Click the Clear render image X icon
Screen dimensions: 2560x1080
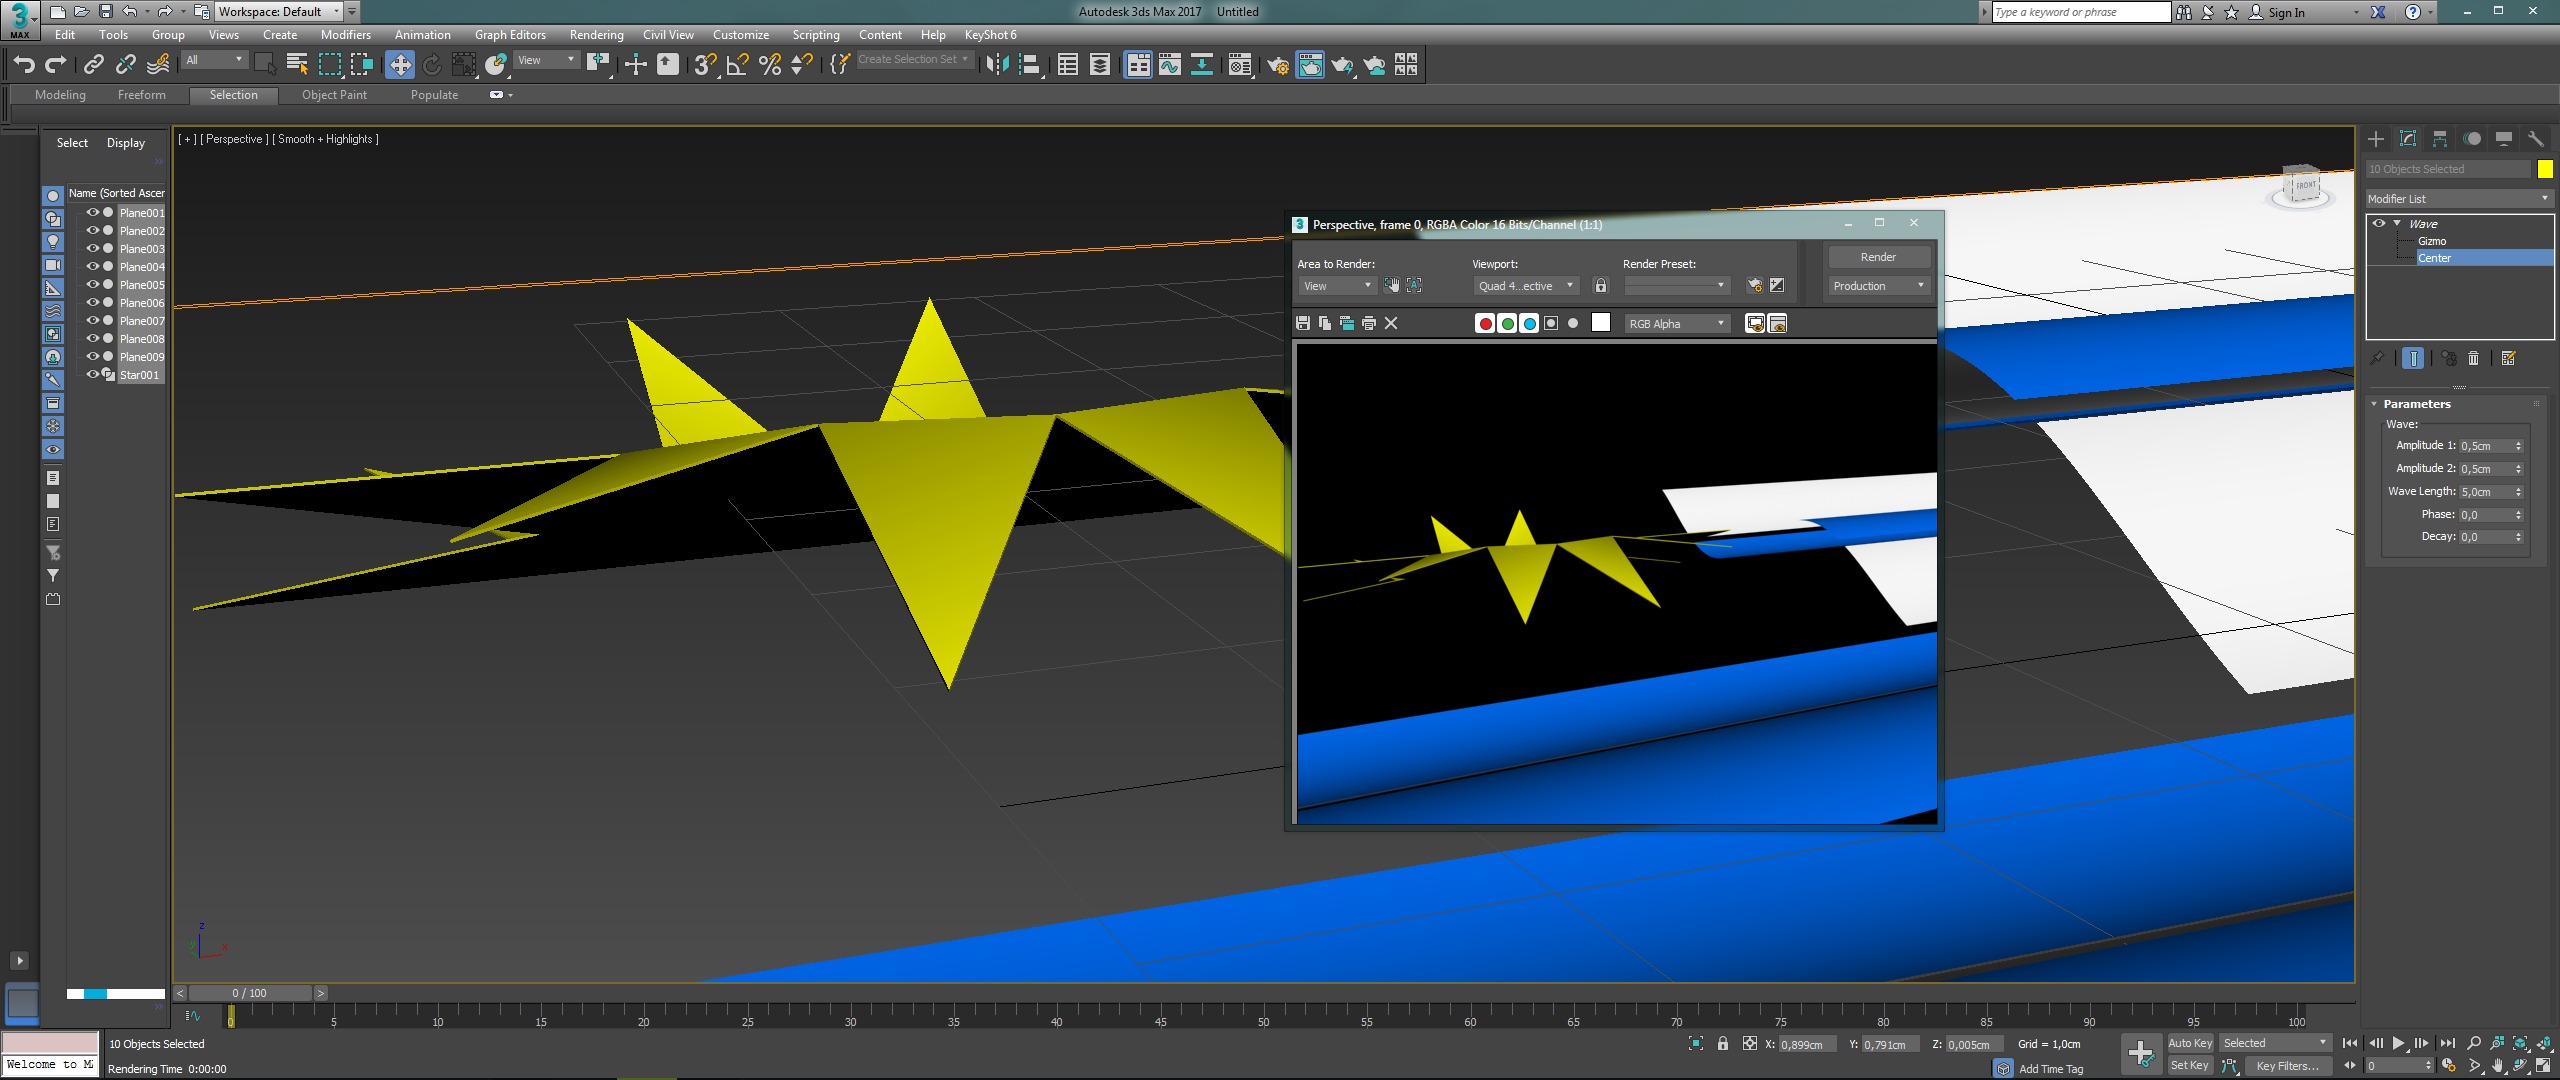coord(1391,323)
